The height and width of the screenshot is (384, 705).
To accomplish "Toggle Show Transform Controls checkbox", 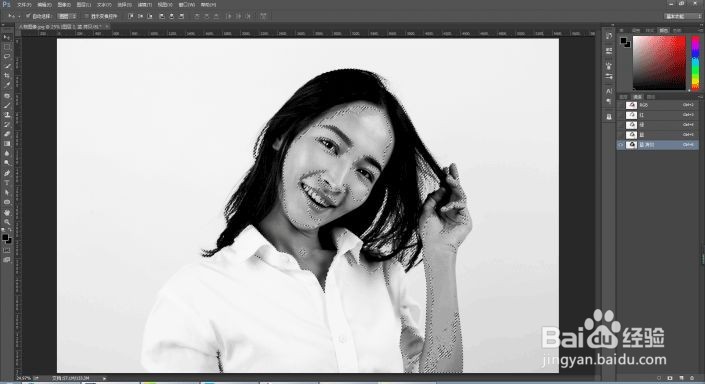I will tap(87, 16).
